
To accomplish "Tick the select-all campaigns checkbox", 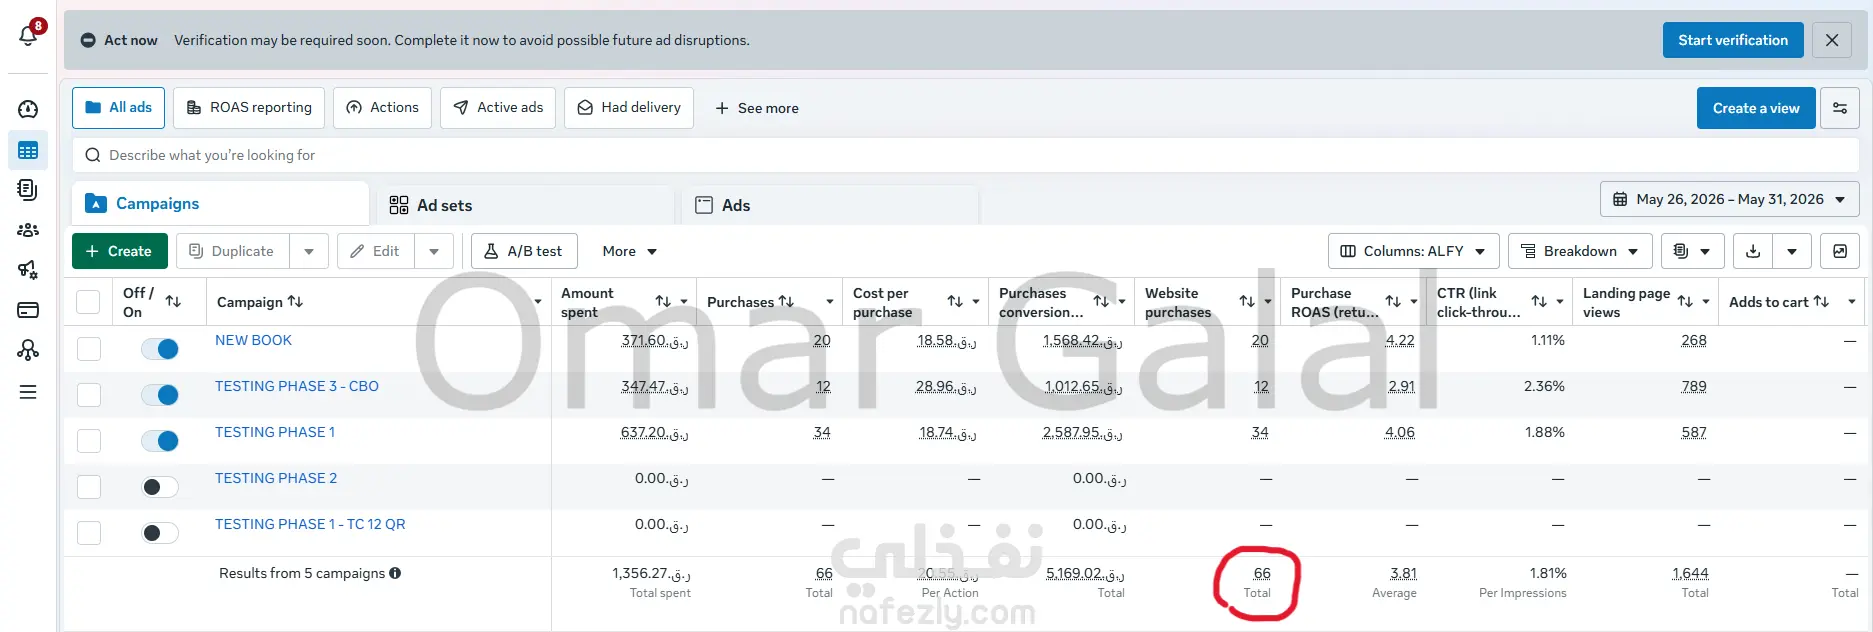I will 88,302.
